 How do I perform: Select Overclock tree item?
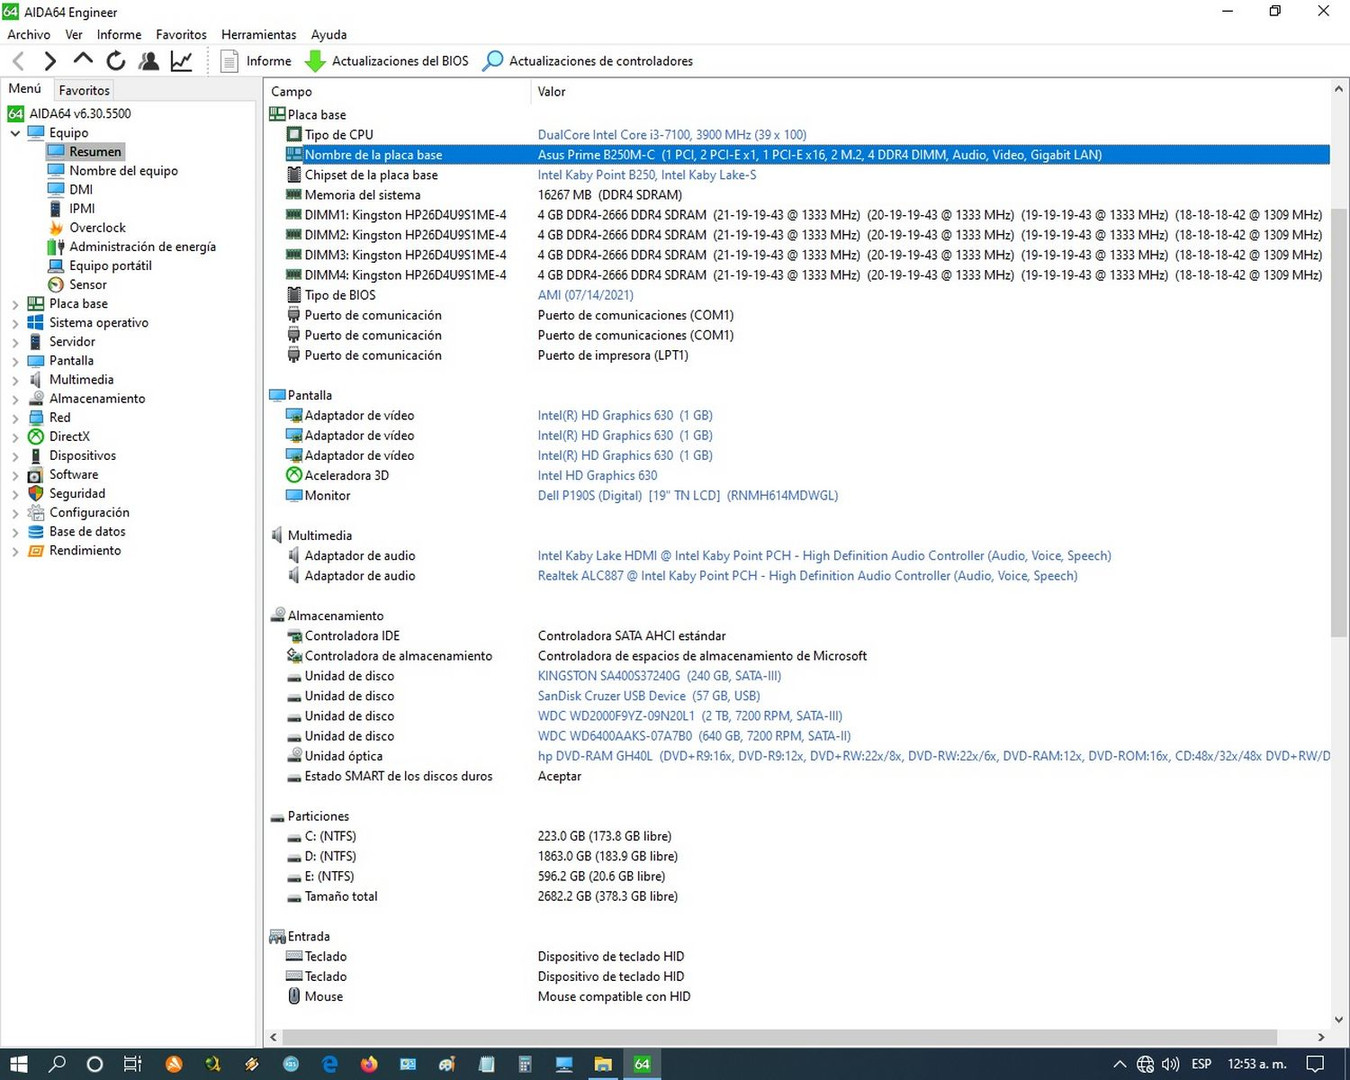tap(97, 228)
